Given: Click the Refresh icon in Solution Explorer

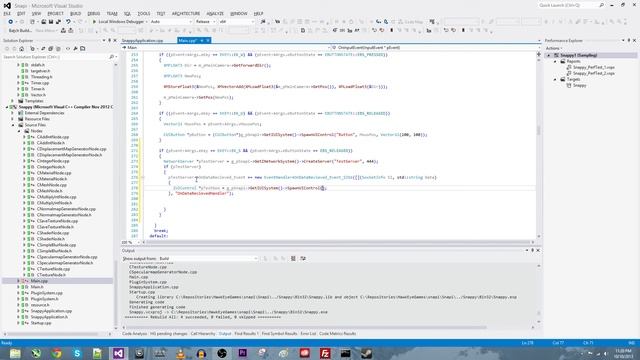Looking at the screenshot, I should tap(43, 49).
